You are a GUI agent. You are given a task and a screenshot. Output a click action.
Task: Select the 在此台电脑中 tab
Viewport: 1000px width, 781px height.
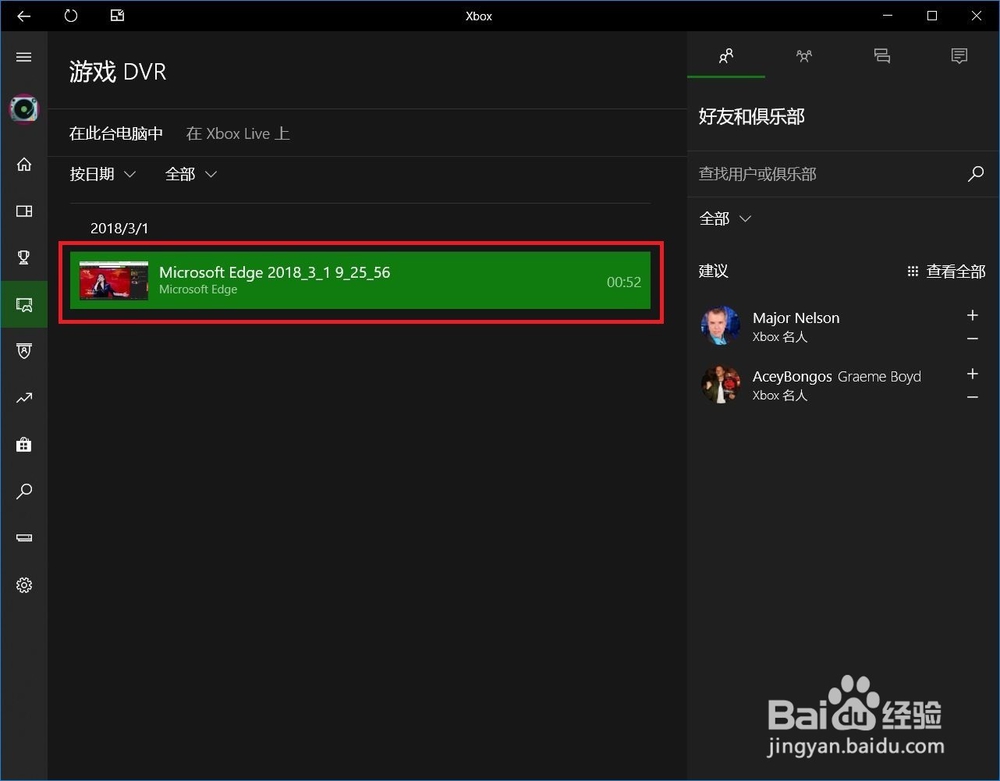[116, 133]
